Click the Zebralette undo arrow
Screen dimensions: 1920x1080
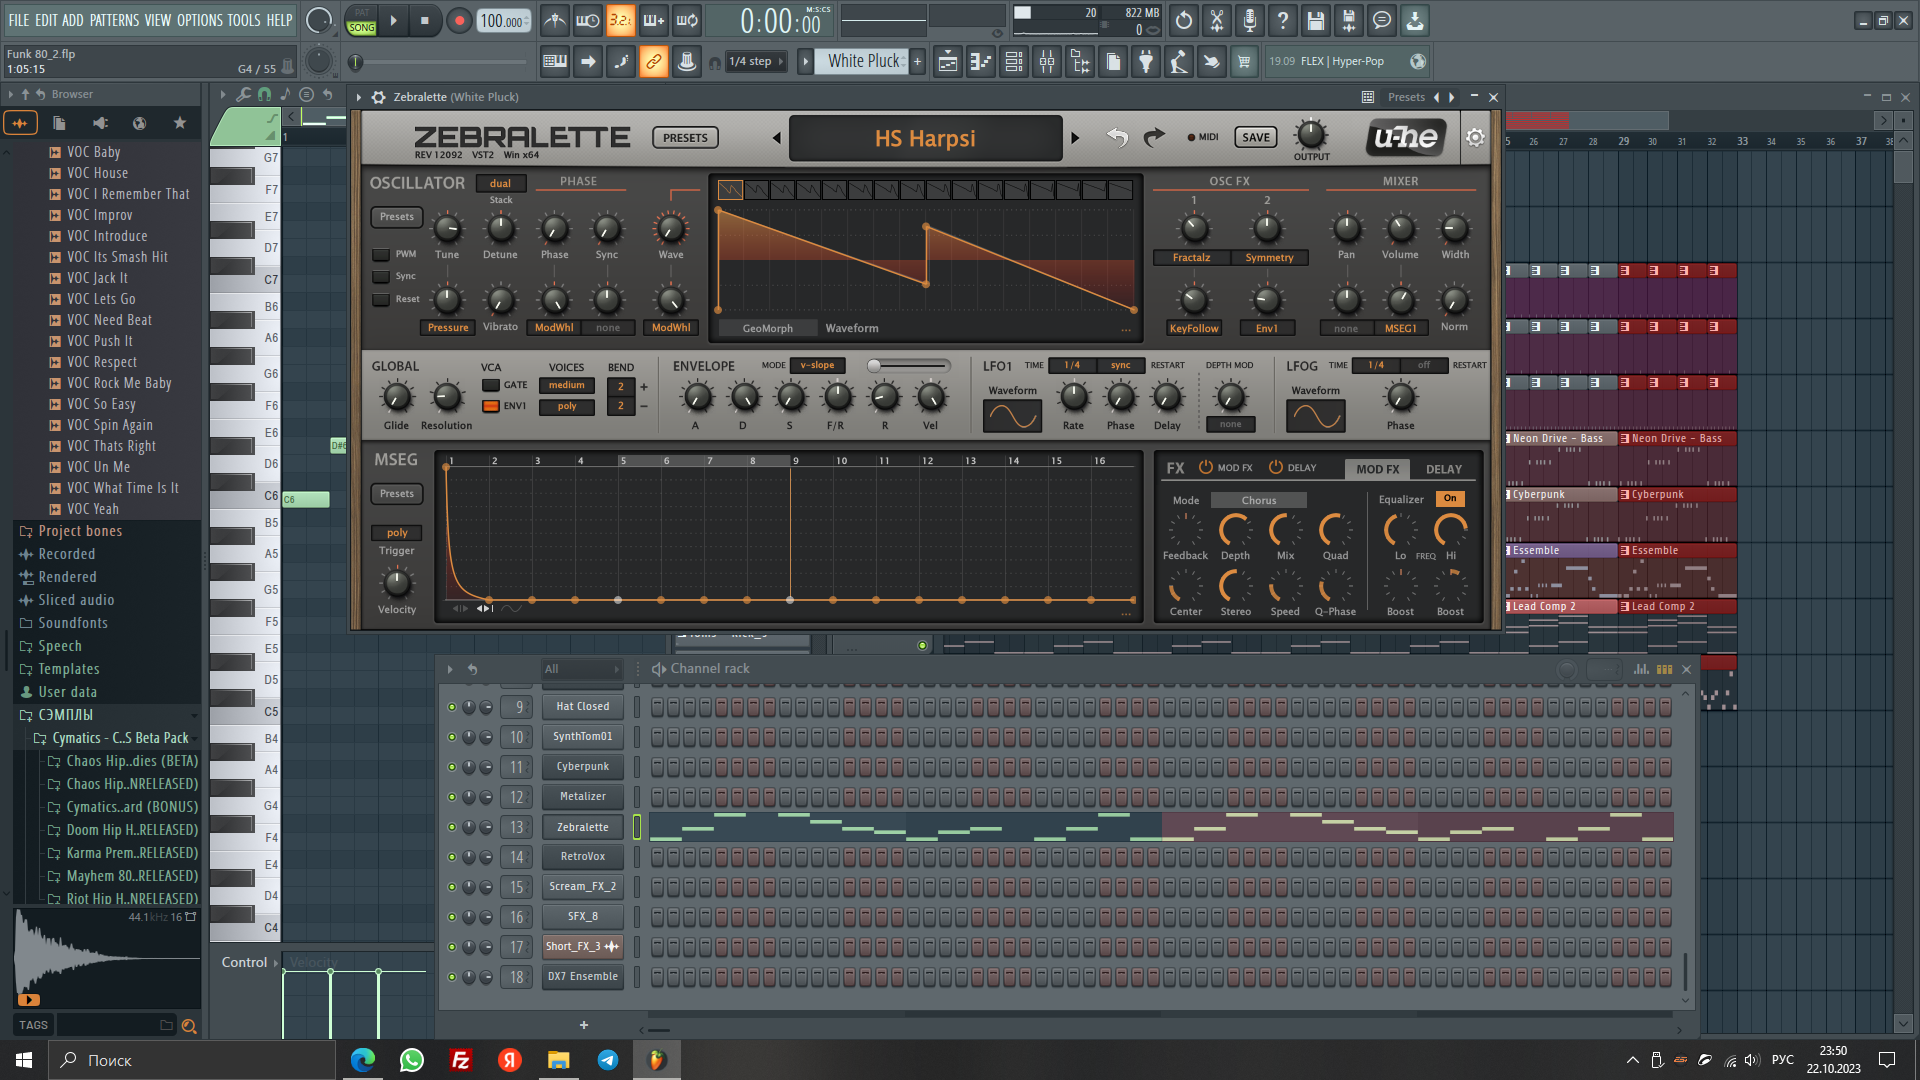coord(1117,138)
